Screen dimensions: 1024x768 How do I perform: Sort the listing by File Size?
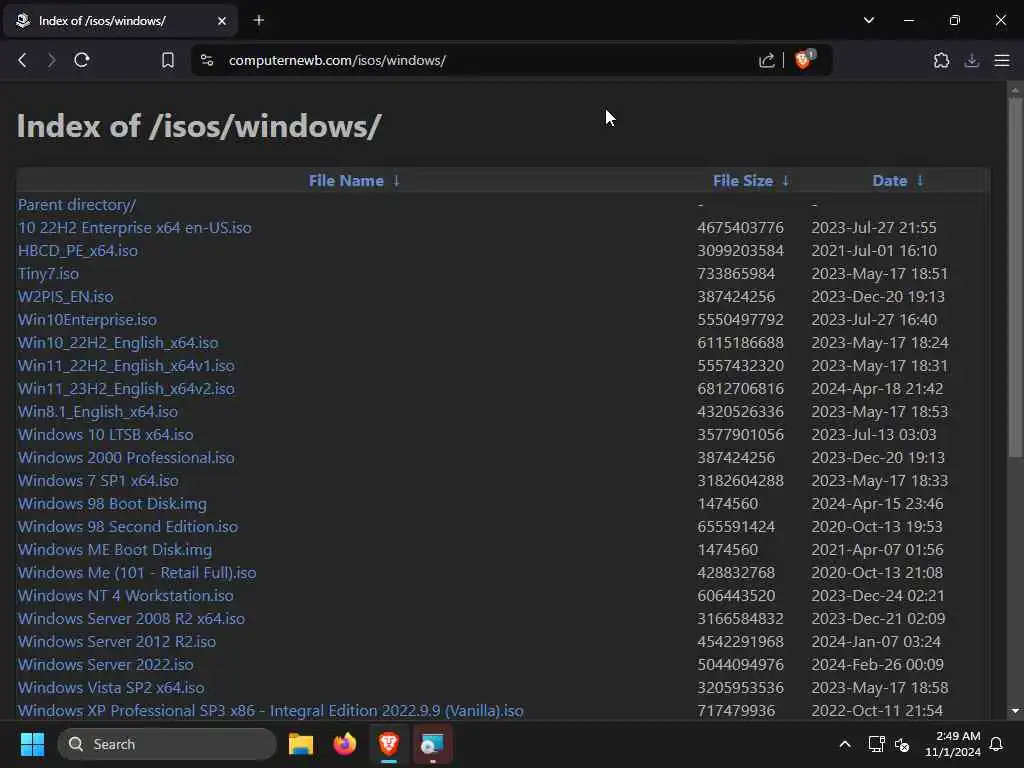pyautogui.click(x=743, y=181)
